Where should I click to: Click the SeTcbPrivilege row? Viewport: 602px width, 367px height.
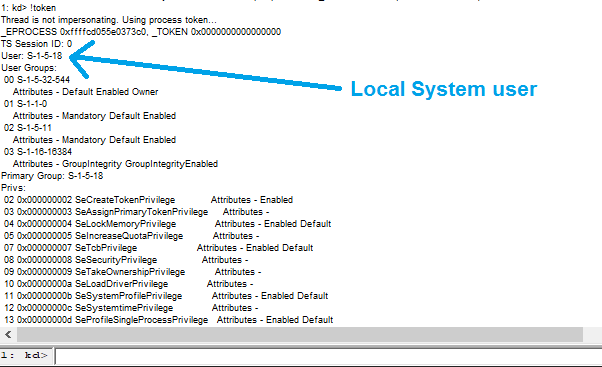tap(159, 248)
